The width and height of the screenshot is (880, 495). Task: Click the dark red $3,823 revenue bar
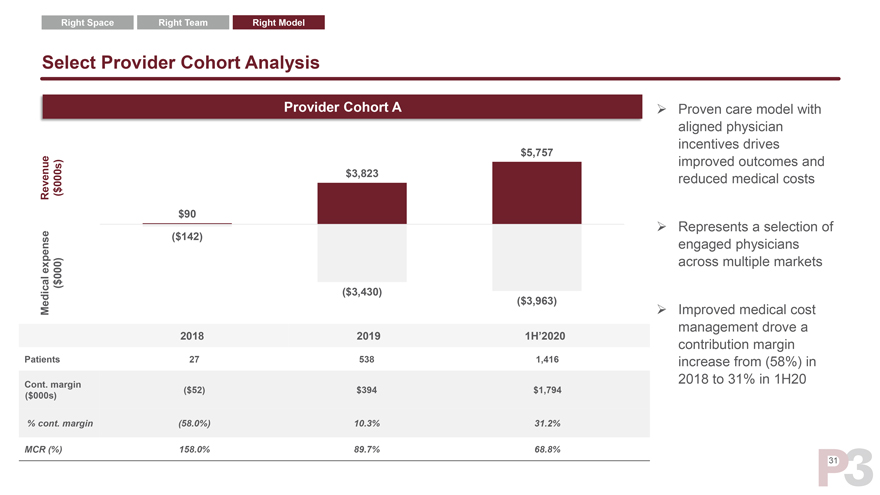point(362,203)
